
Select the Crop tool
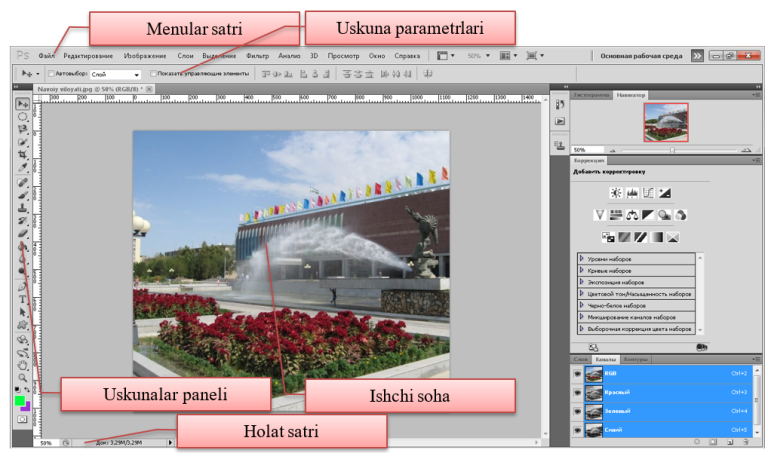pyautogui.click(x=23, y=155)
